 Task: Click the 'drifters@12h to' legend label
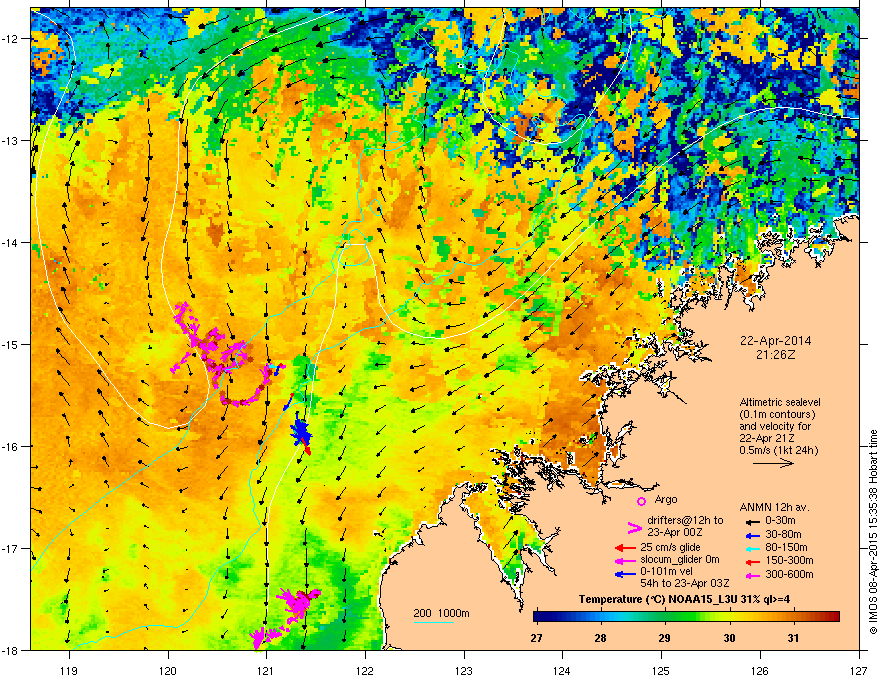tap(685, 520)
